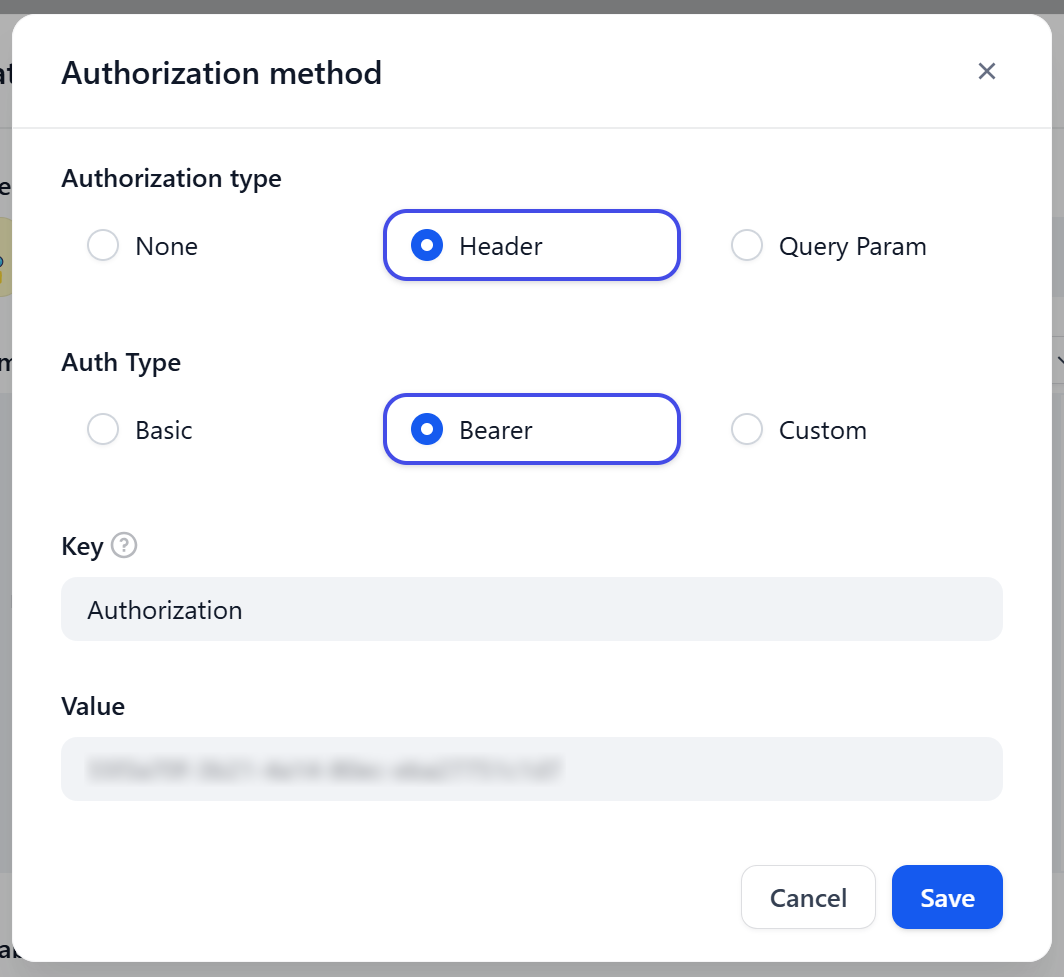
Task: Save the authorization settings
Action: 946,897
